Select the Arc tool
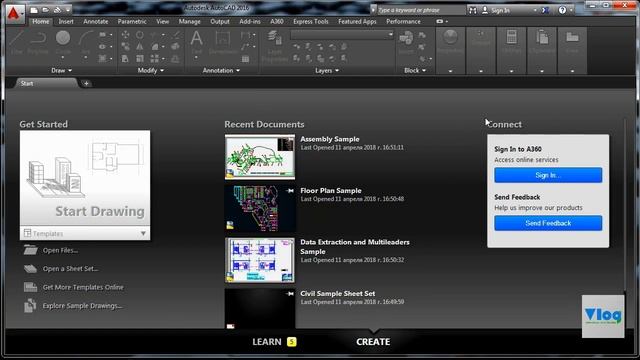This screenshot has height=360, width=640. 85,42
